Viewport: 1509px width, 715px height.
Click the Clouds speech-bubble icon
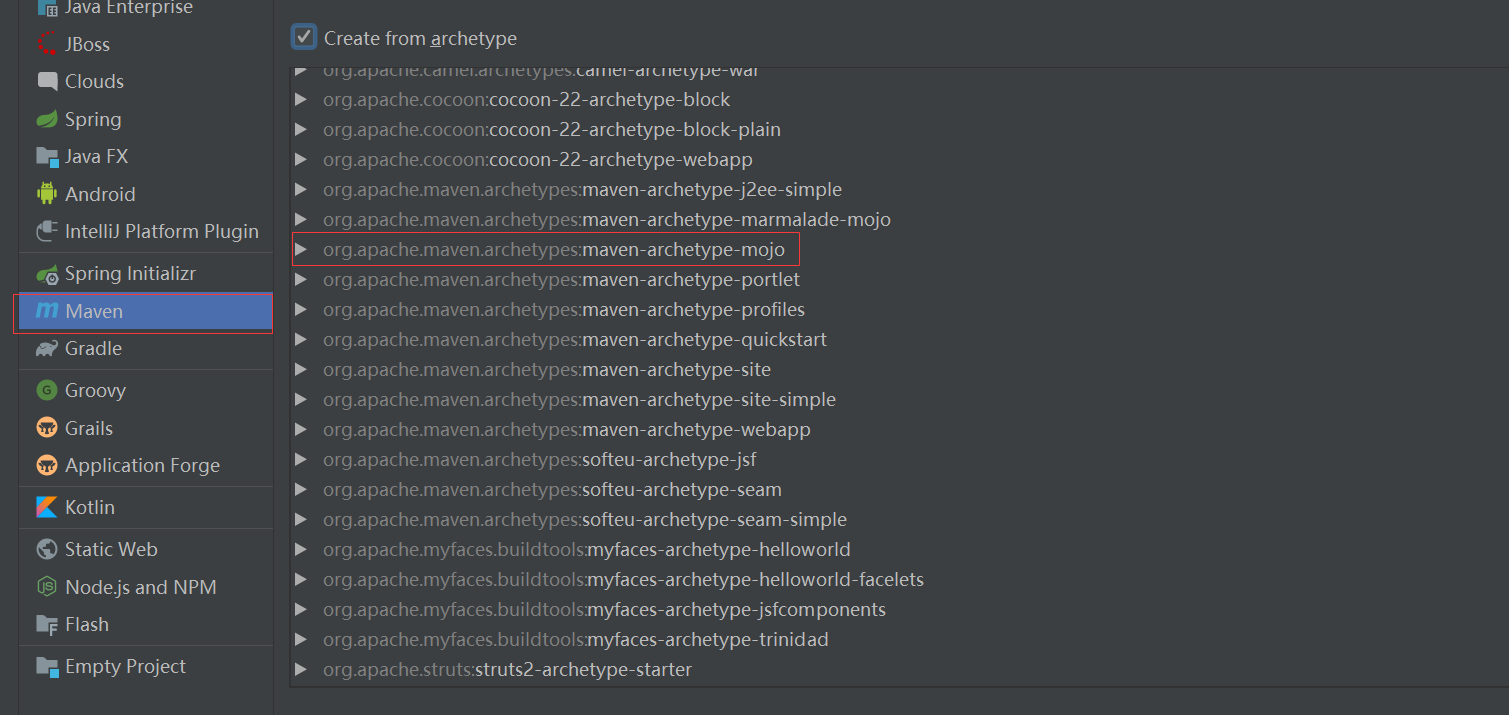(x=47, y=81)
